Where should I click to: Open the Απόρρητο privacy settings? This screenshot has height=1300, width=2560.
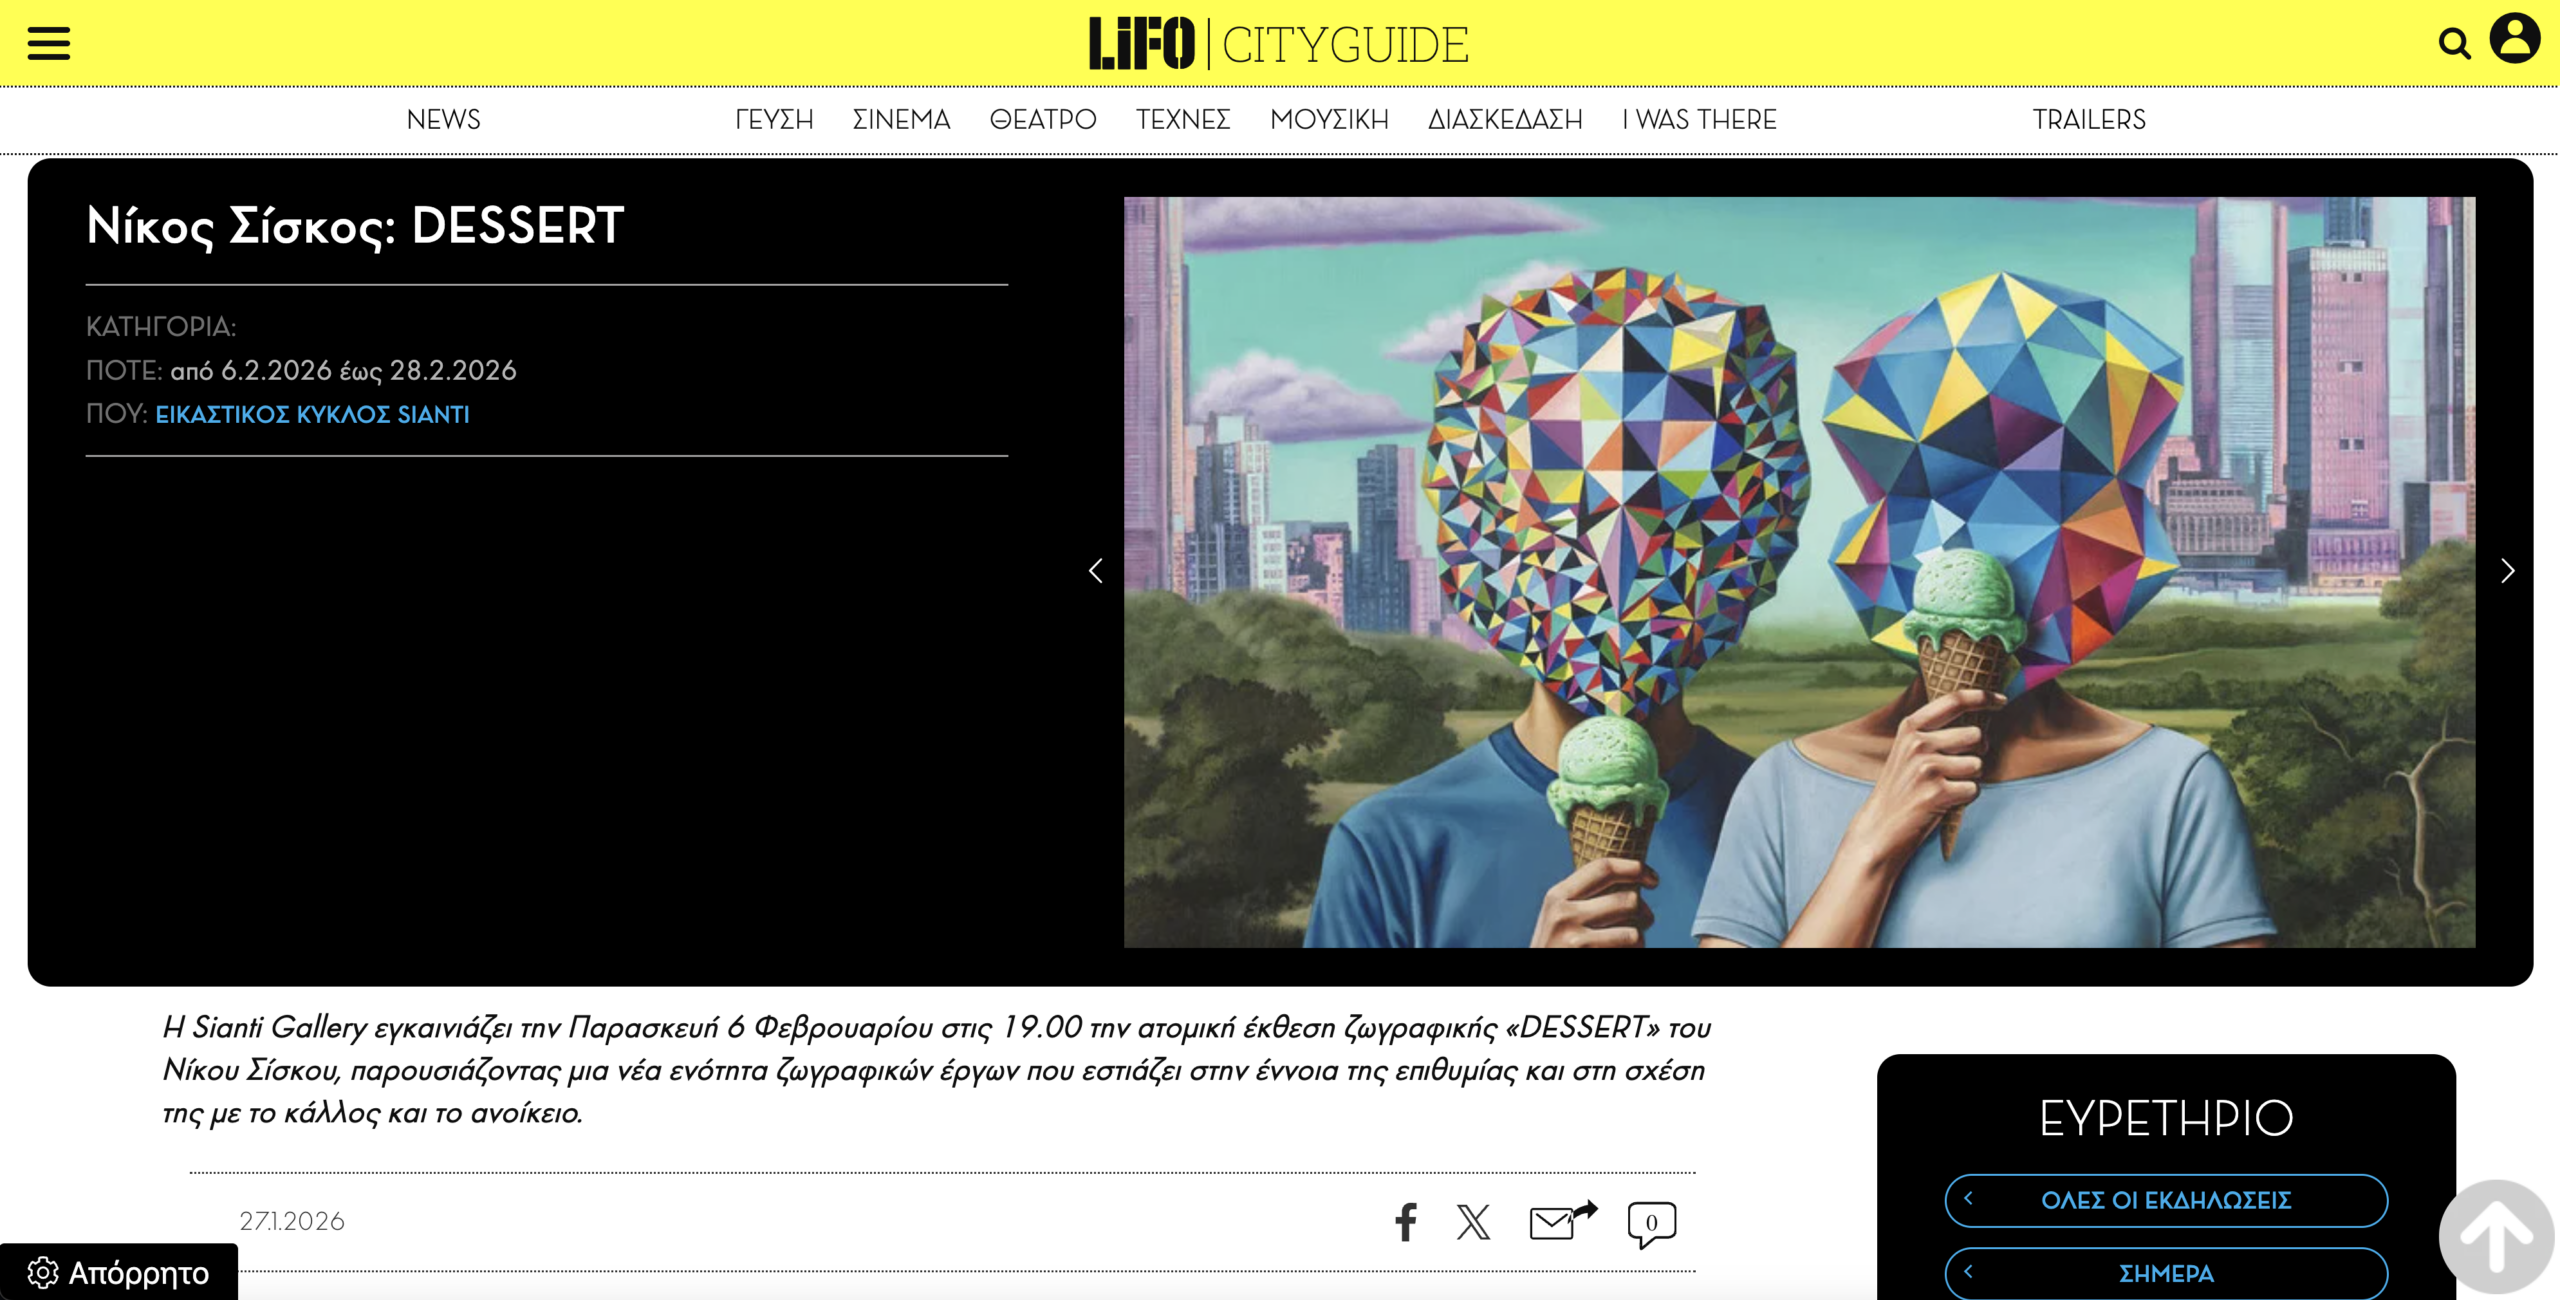[x=119, y=1273]
